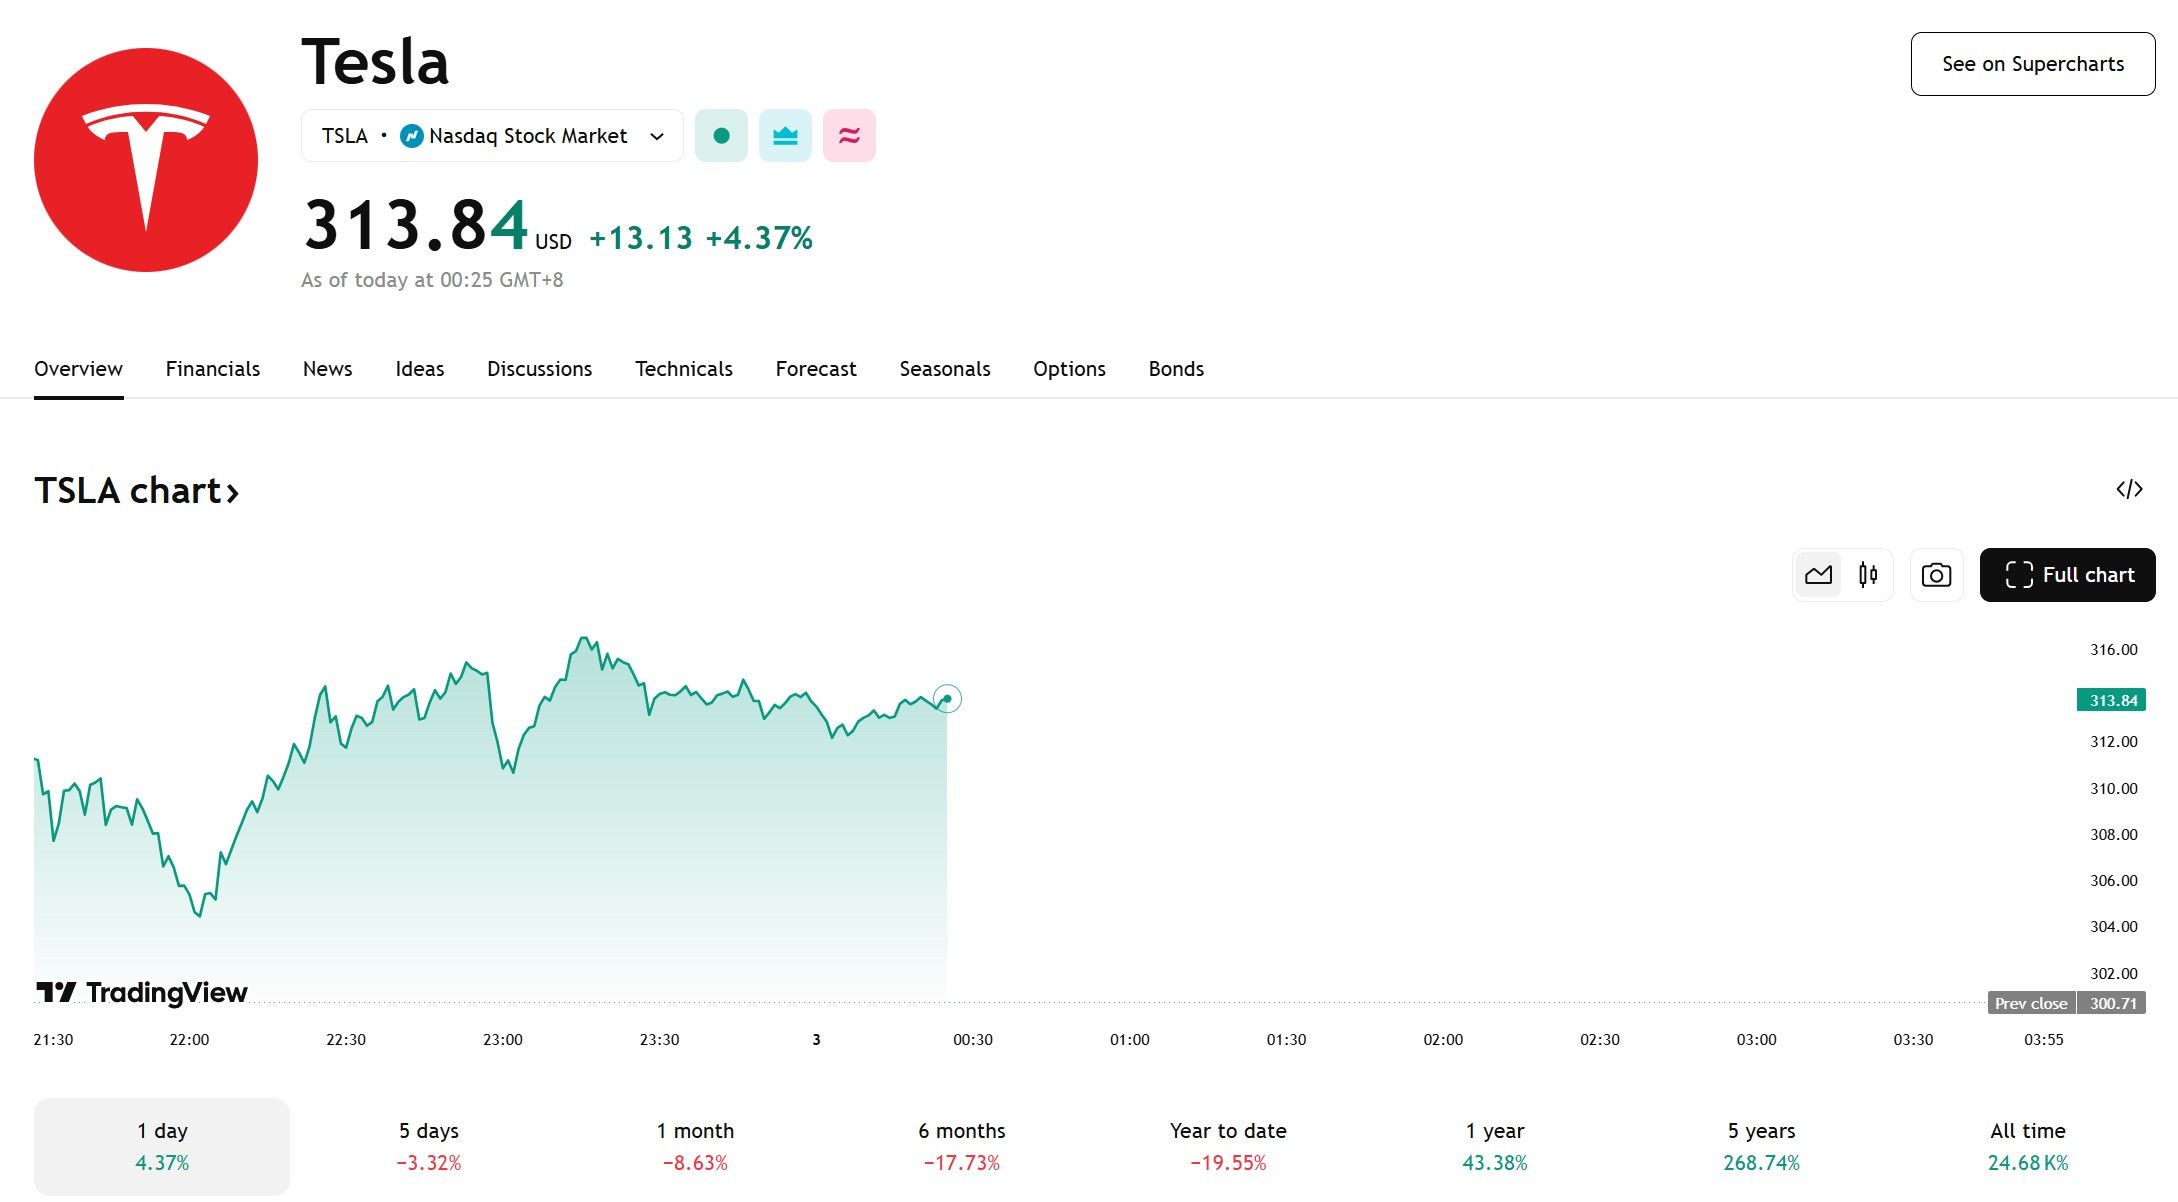Switch to the Financials tab
2178x1202 pixels.
(213, 369)
